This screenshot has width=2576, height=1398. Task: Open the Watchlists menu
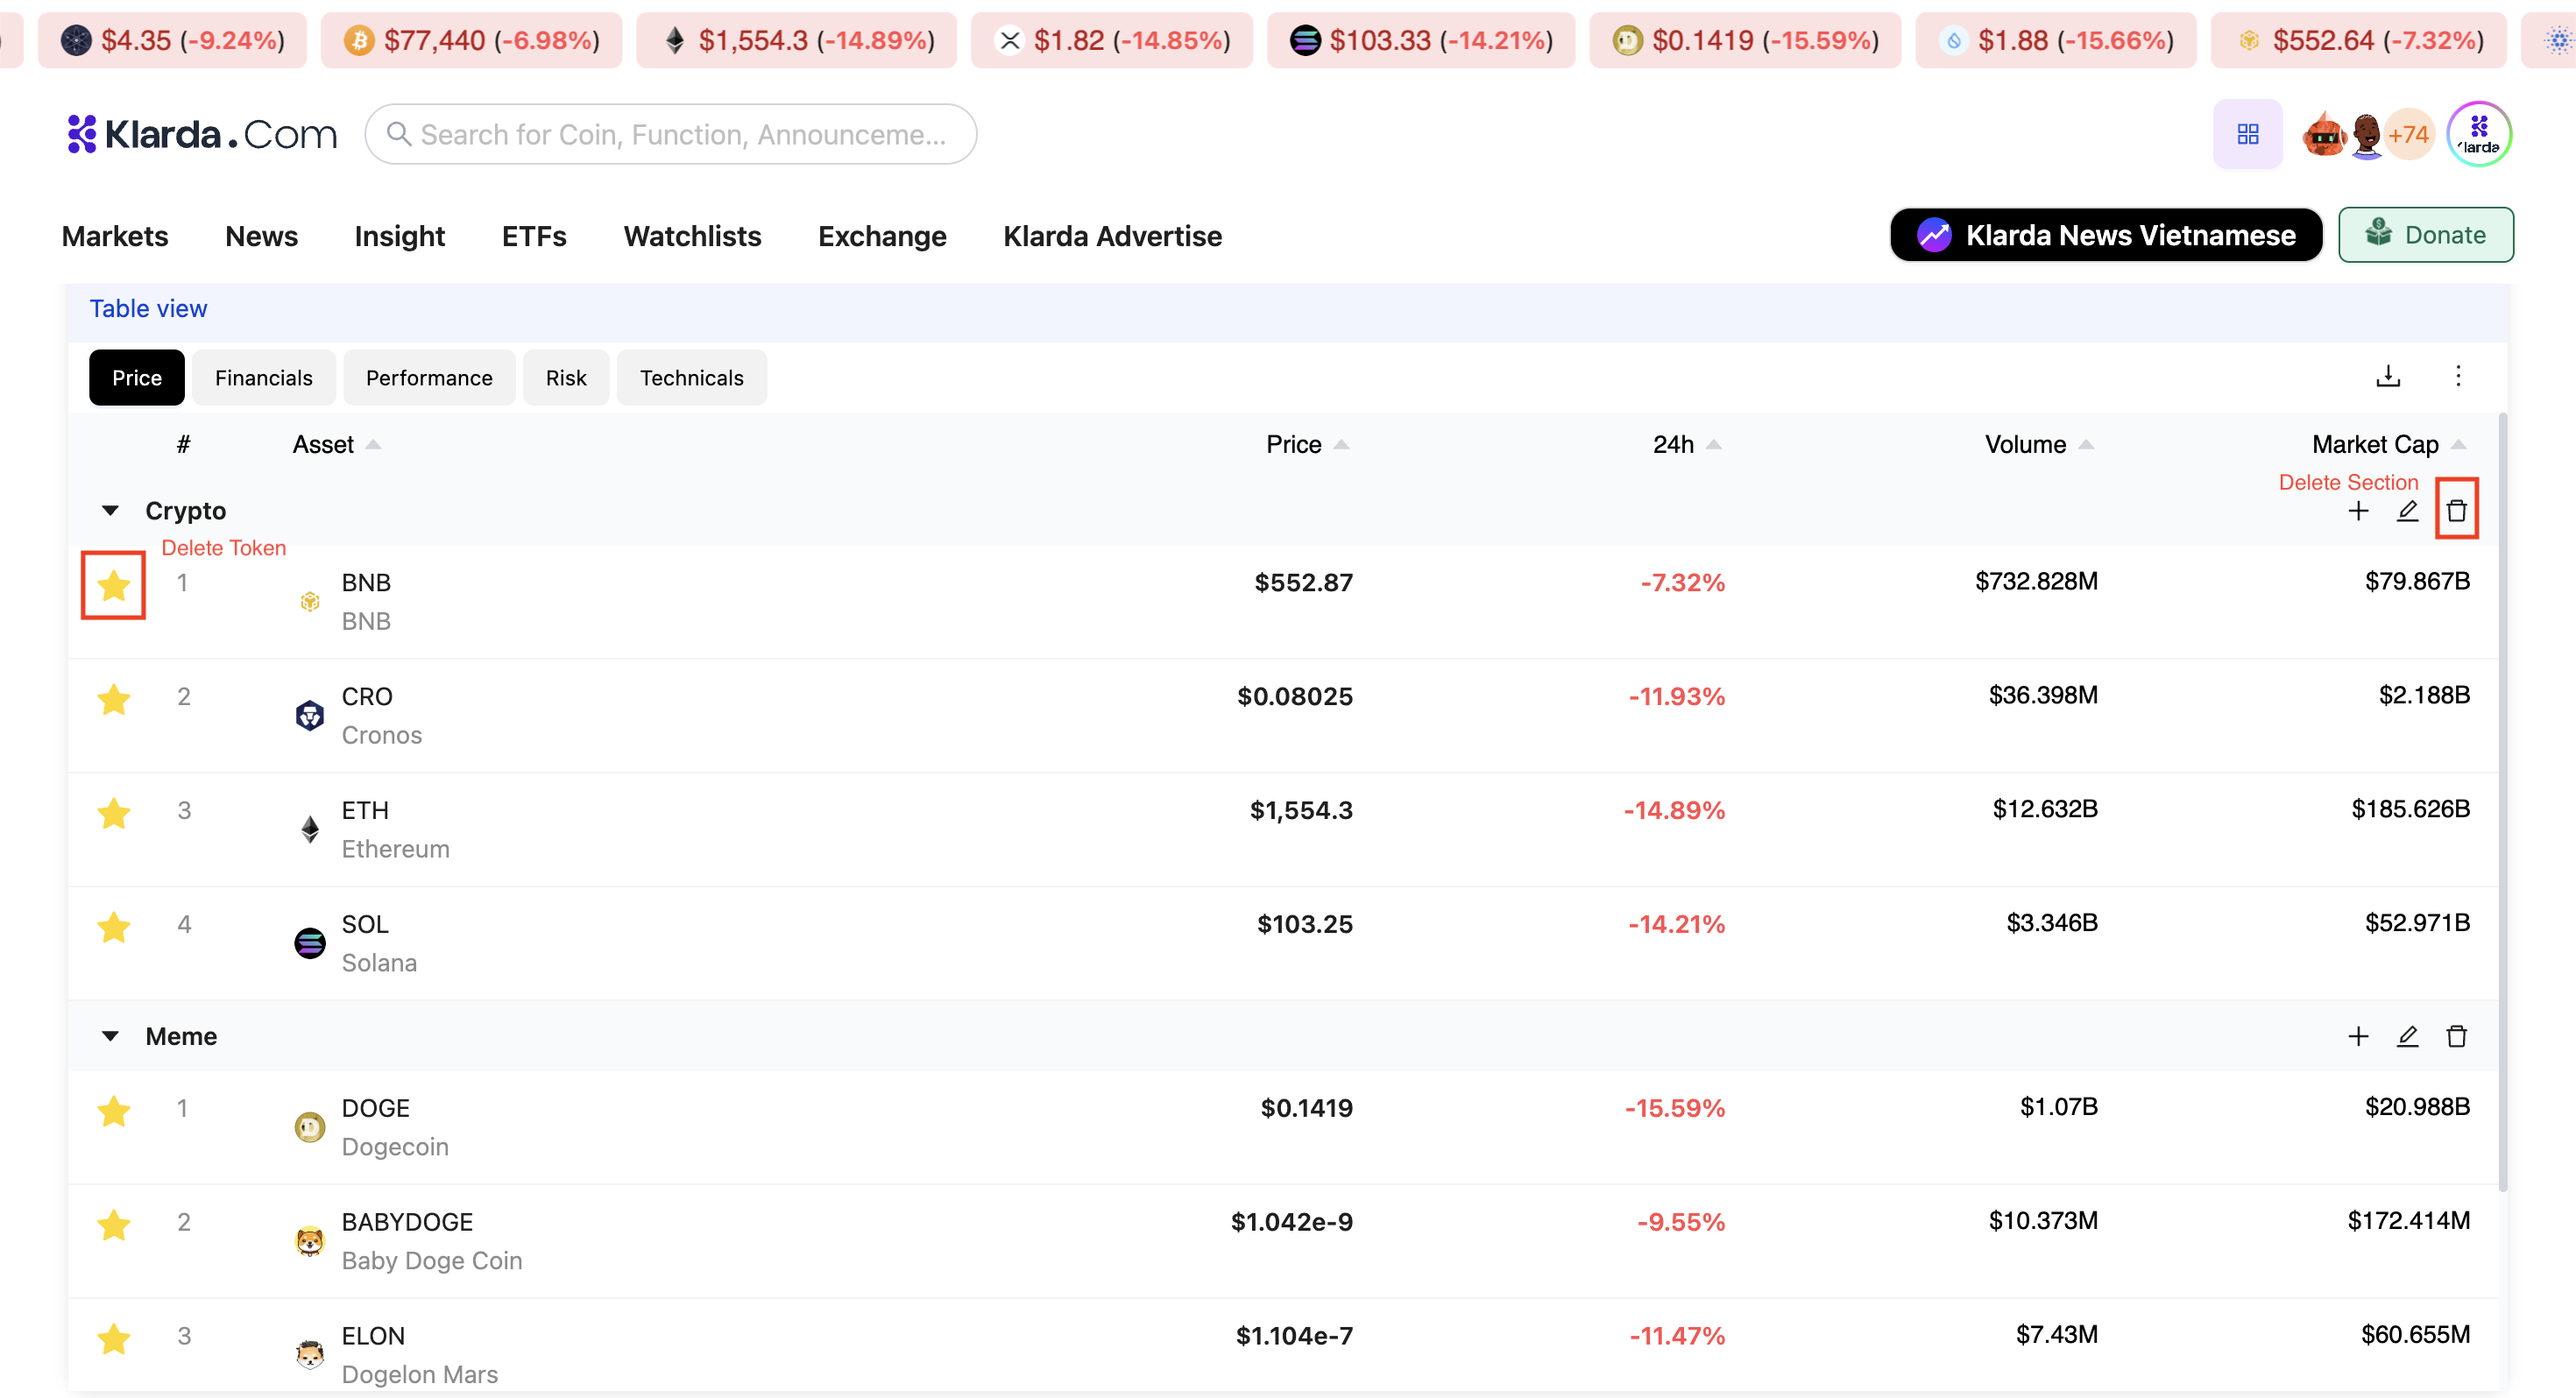pos(692,236)
